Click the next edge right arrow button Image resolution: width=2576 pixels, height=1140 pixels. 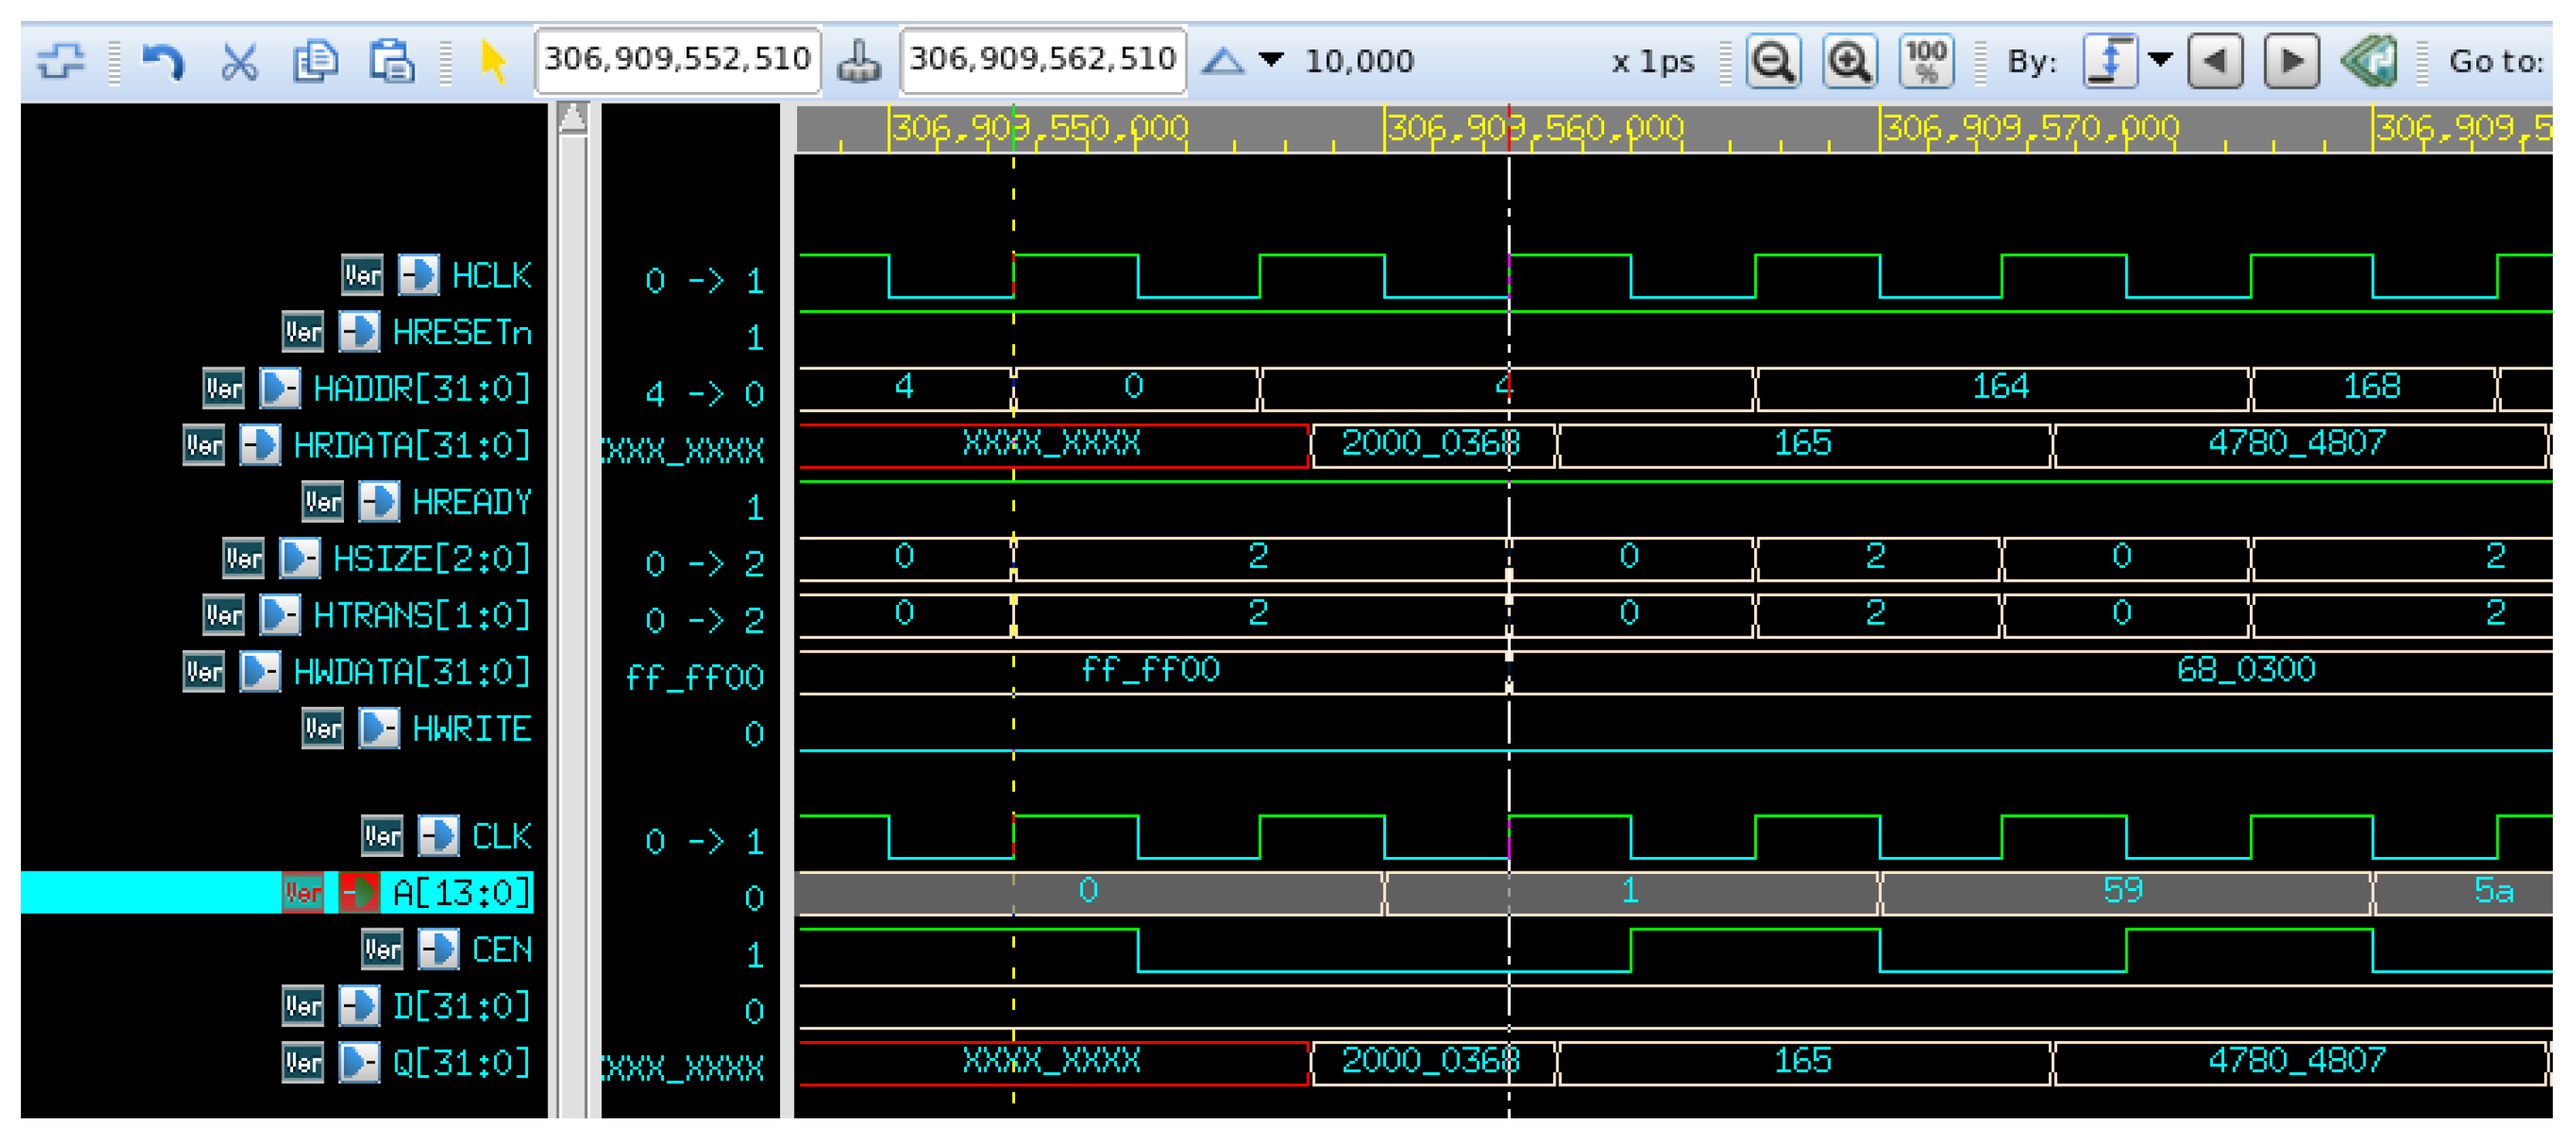pyautogui.click(x=2291, y=61)
